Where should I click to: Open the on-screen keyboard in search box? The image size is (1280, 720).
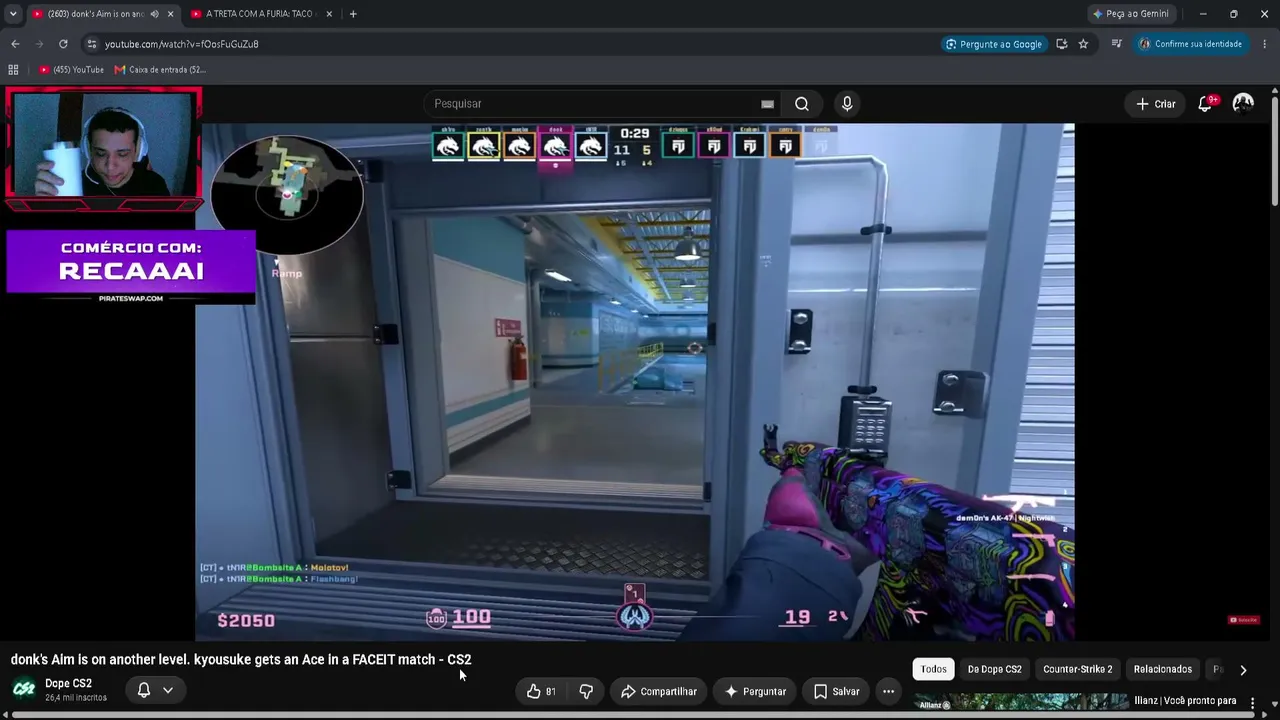pos(767,104)
